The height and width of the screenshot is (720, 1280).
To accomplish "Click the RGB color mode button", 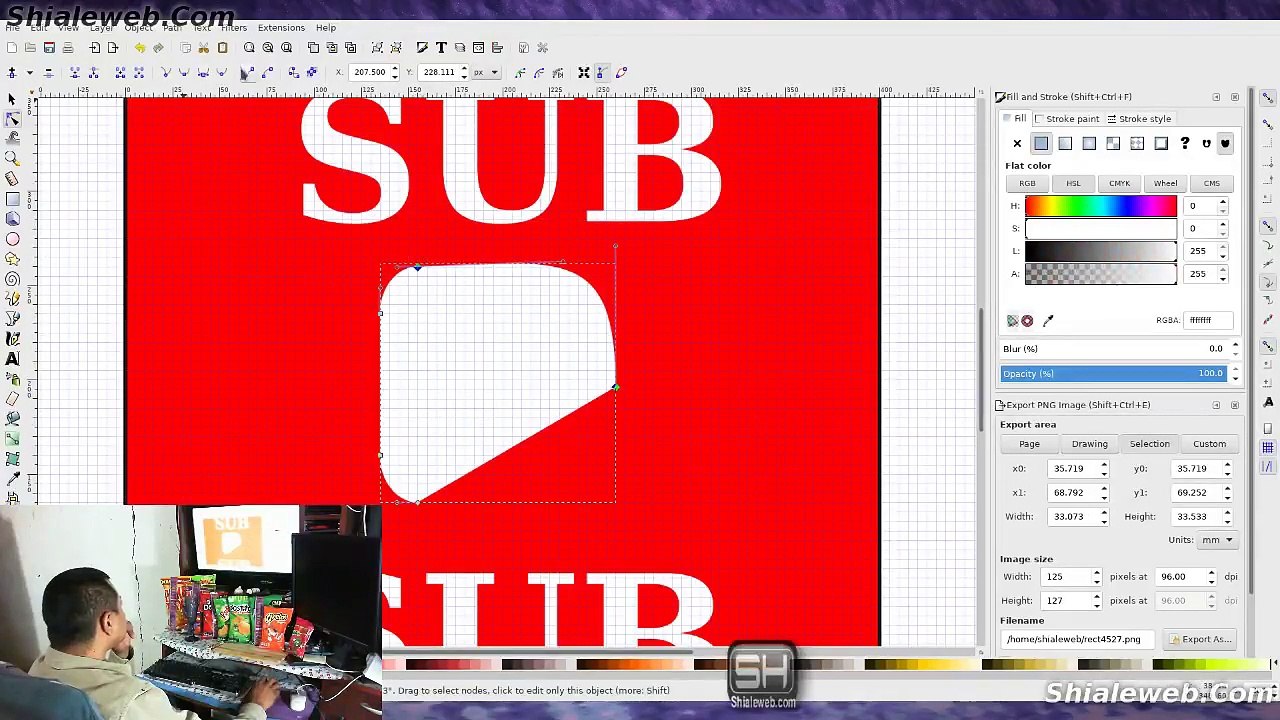I will point(1027,184).
